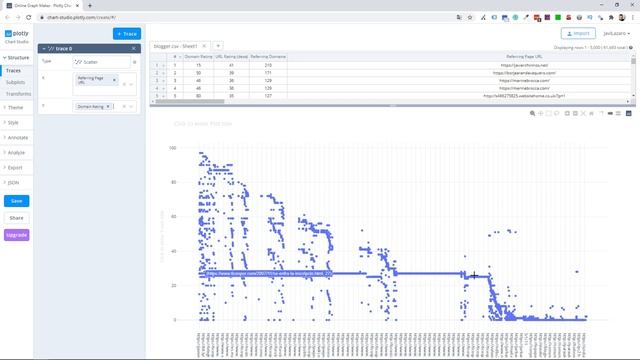Click the Domain Rating column header
The image size is (640, 360).
[198, 57]
